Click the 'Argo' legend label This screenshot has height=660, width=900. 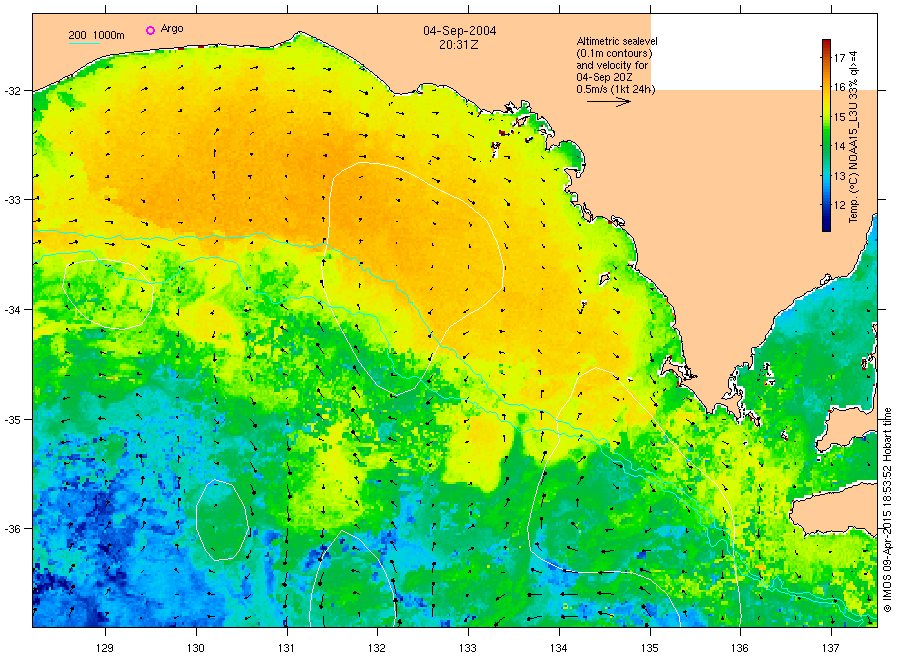[x=172, y=29]
